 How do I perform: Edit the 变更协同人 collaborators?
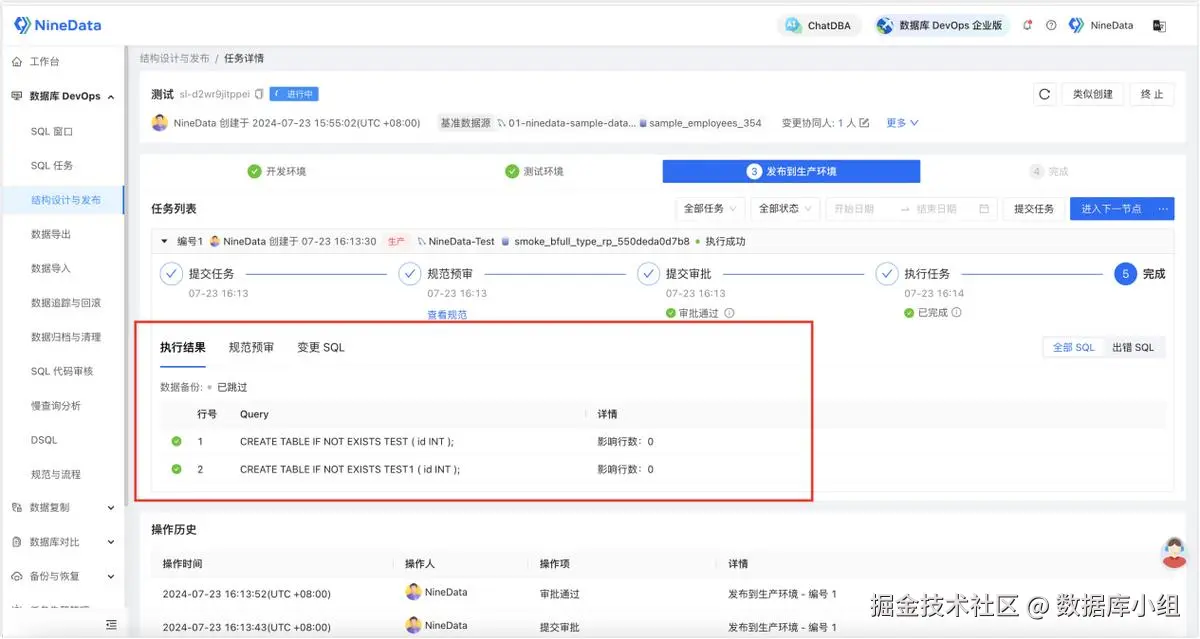[864, 123]
